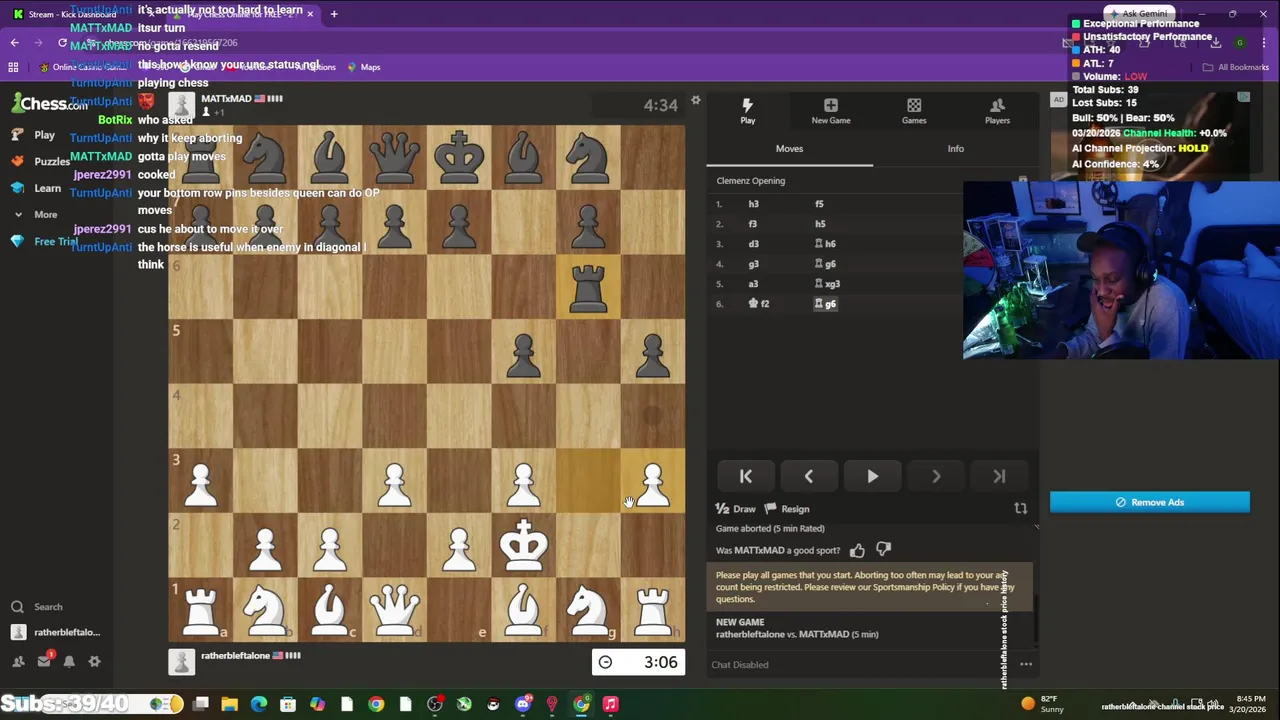Image resolution: width=1280 pixels, height=720 pixels.
Task: Click the black rook on g6
Action: pyautogui.click(x=588, y=287)
